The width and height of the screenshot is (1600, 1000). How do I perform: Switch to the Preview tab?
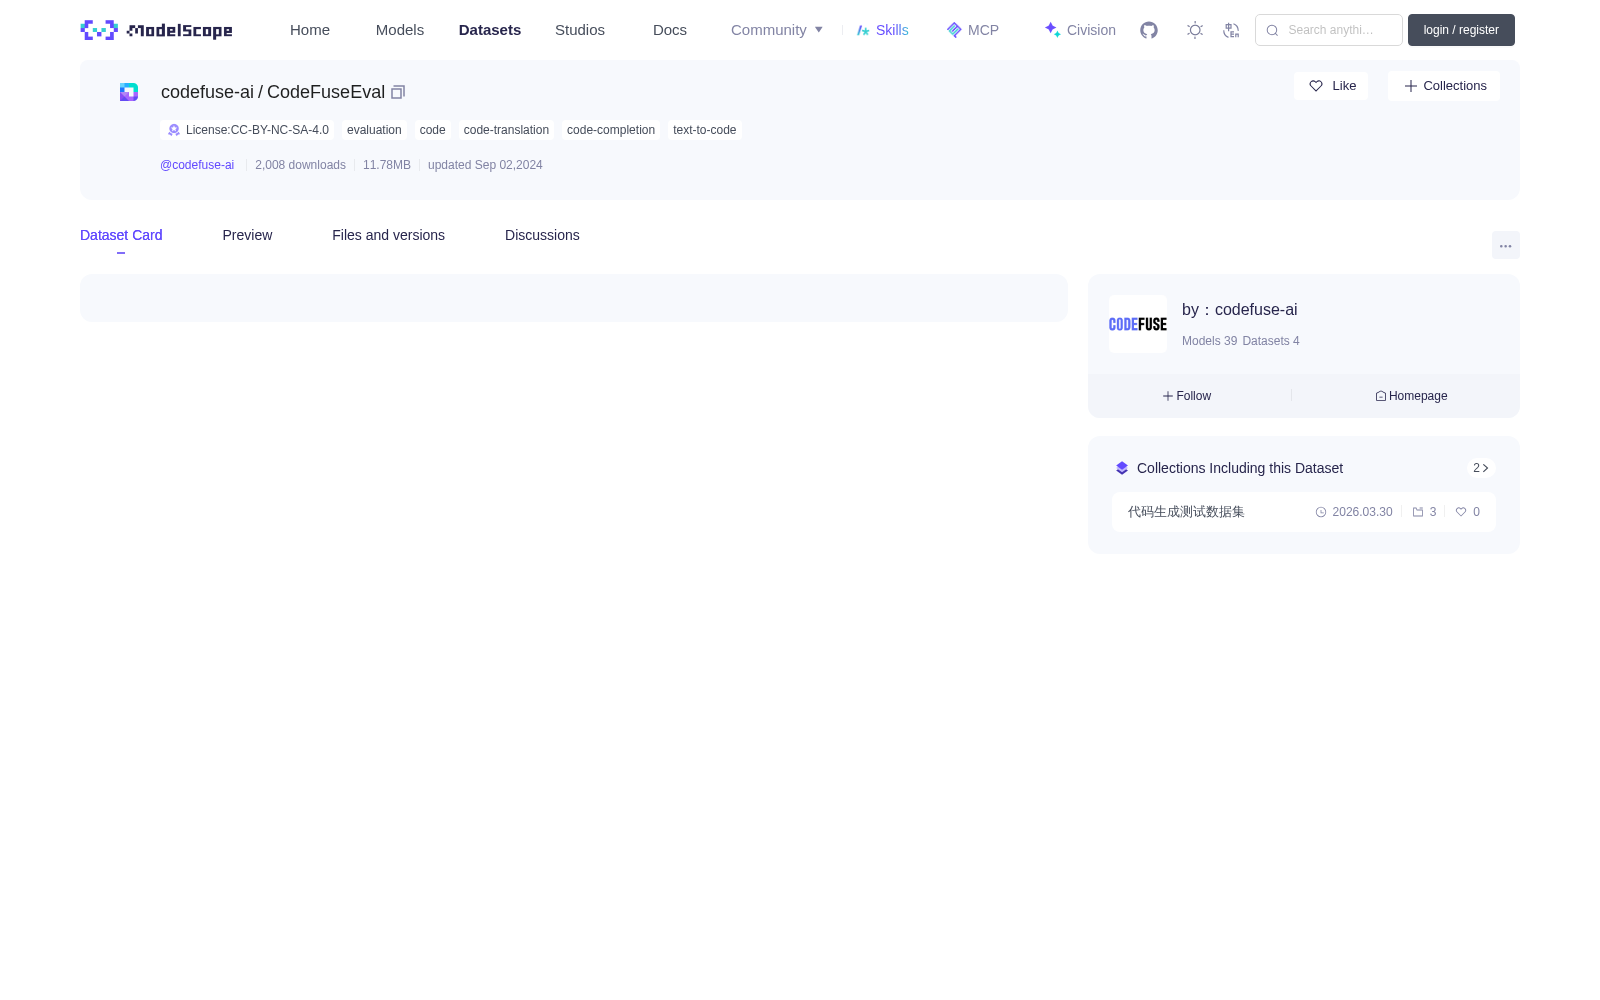click(x=247, y=235)
